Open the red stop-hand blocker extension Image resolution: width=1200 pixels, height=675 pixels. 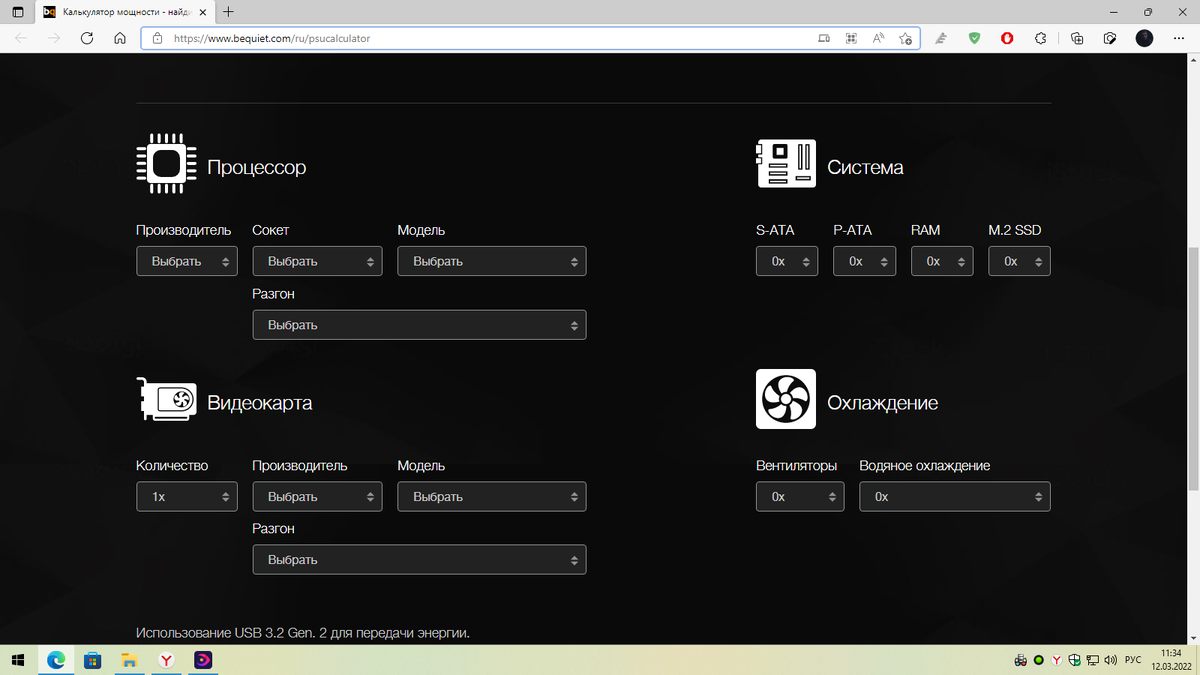[x=1008, y=38]
